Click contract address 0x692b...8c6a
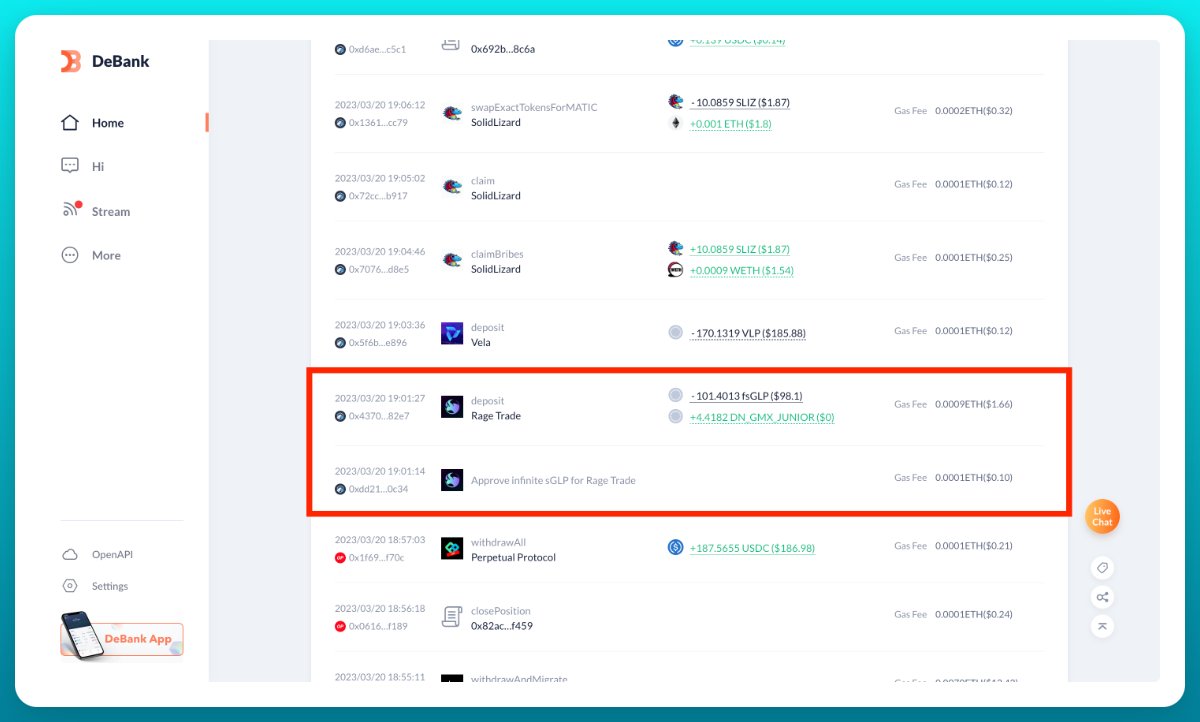The height and width of the screenshot is (722, 1200). point(503,49)
